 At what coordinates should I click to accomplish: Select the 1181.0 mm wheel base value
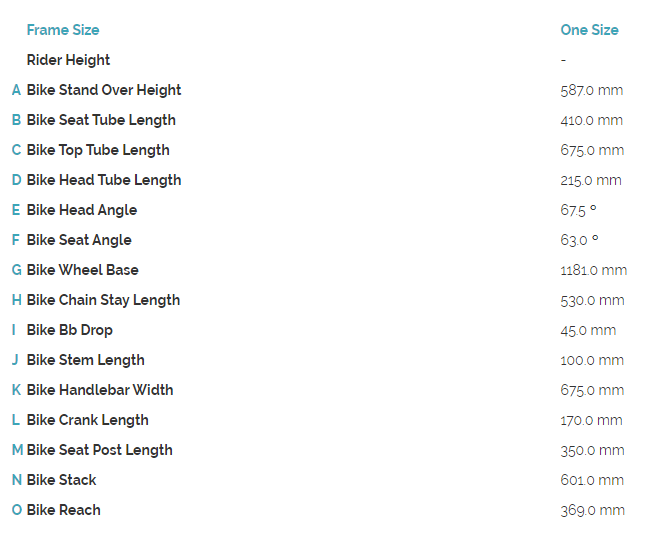(594, 270)
